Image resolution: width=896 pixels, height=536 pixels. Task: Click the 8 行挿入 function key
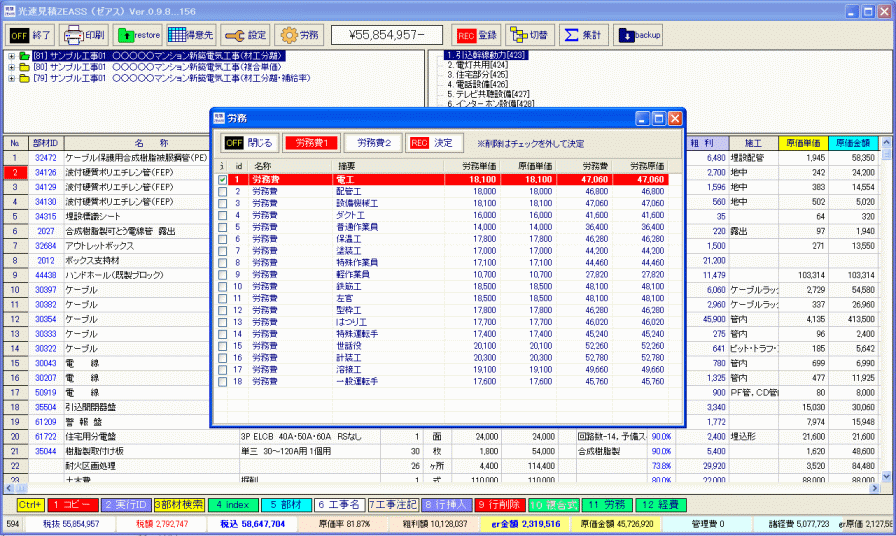pos(447,505)
